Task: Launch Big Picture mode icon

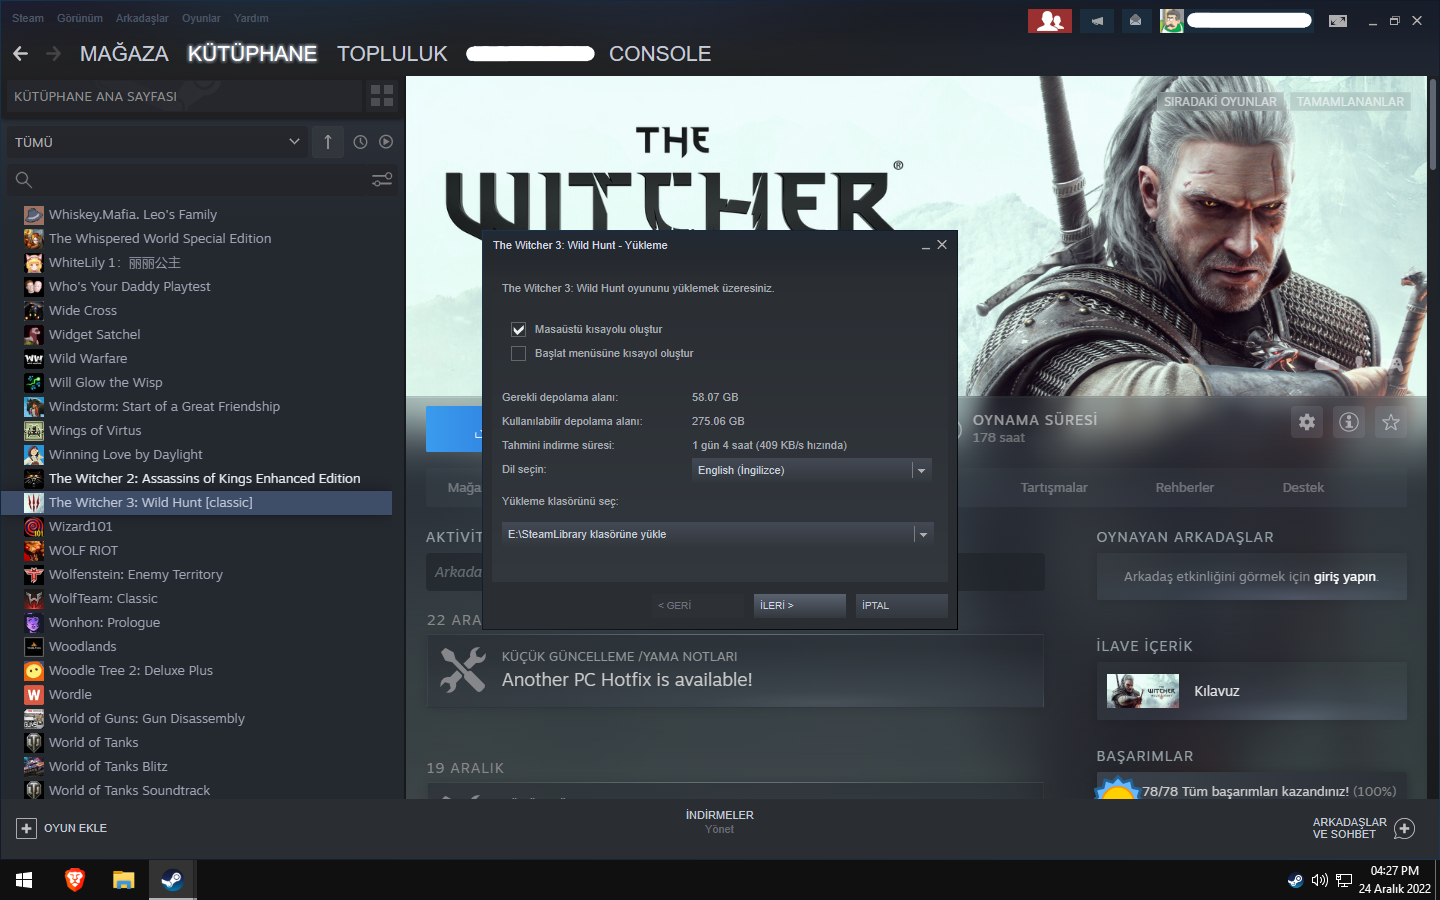Action: (1338, 20)
